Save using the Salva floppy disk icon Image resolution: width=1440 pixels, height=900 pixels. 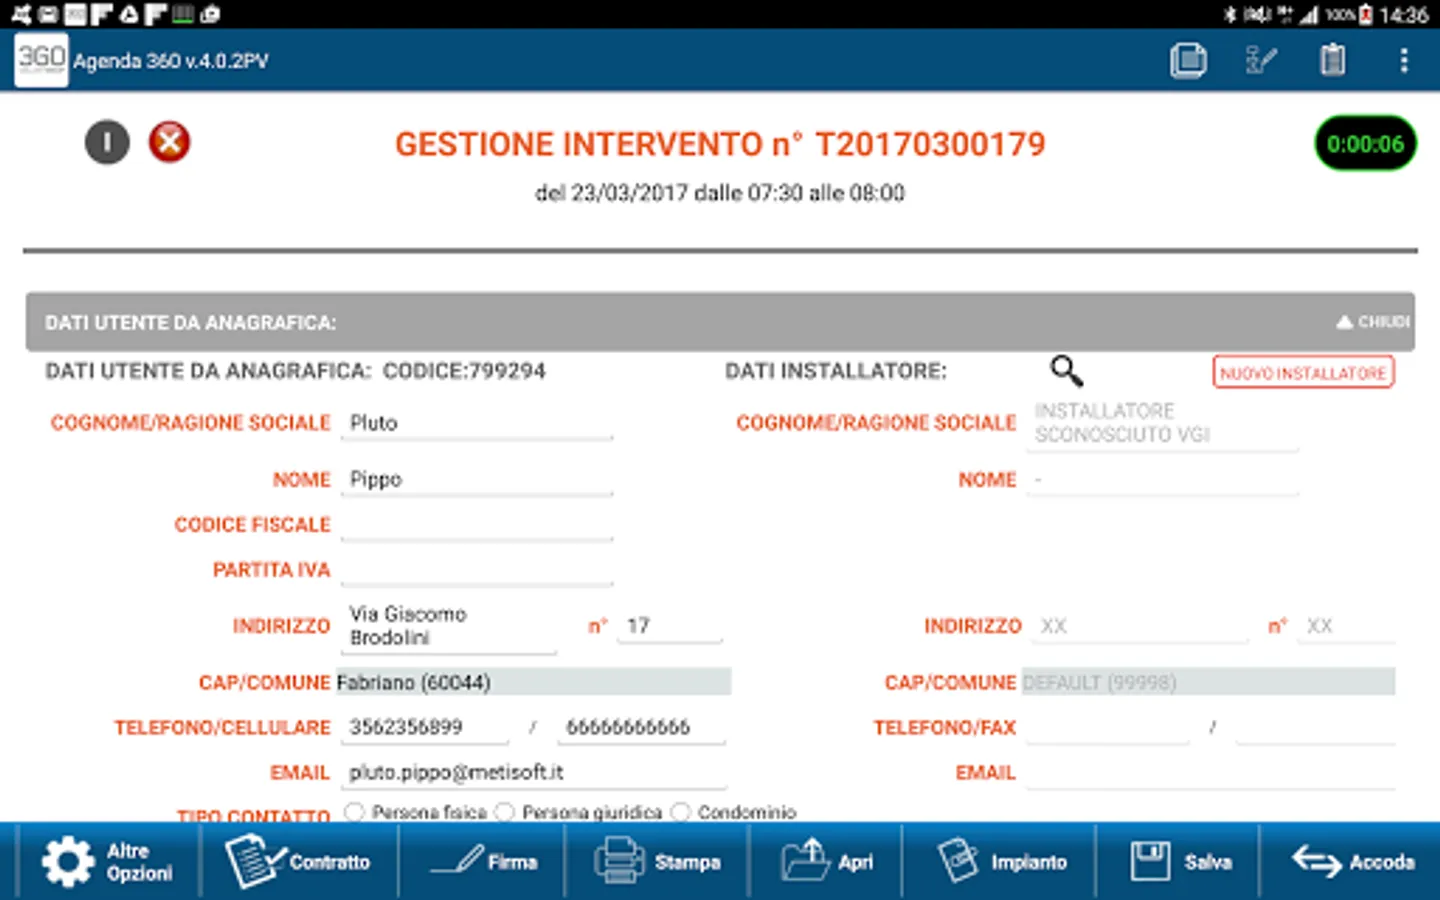point(1150,861)
